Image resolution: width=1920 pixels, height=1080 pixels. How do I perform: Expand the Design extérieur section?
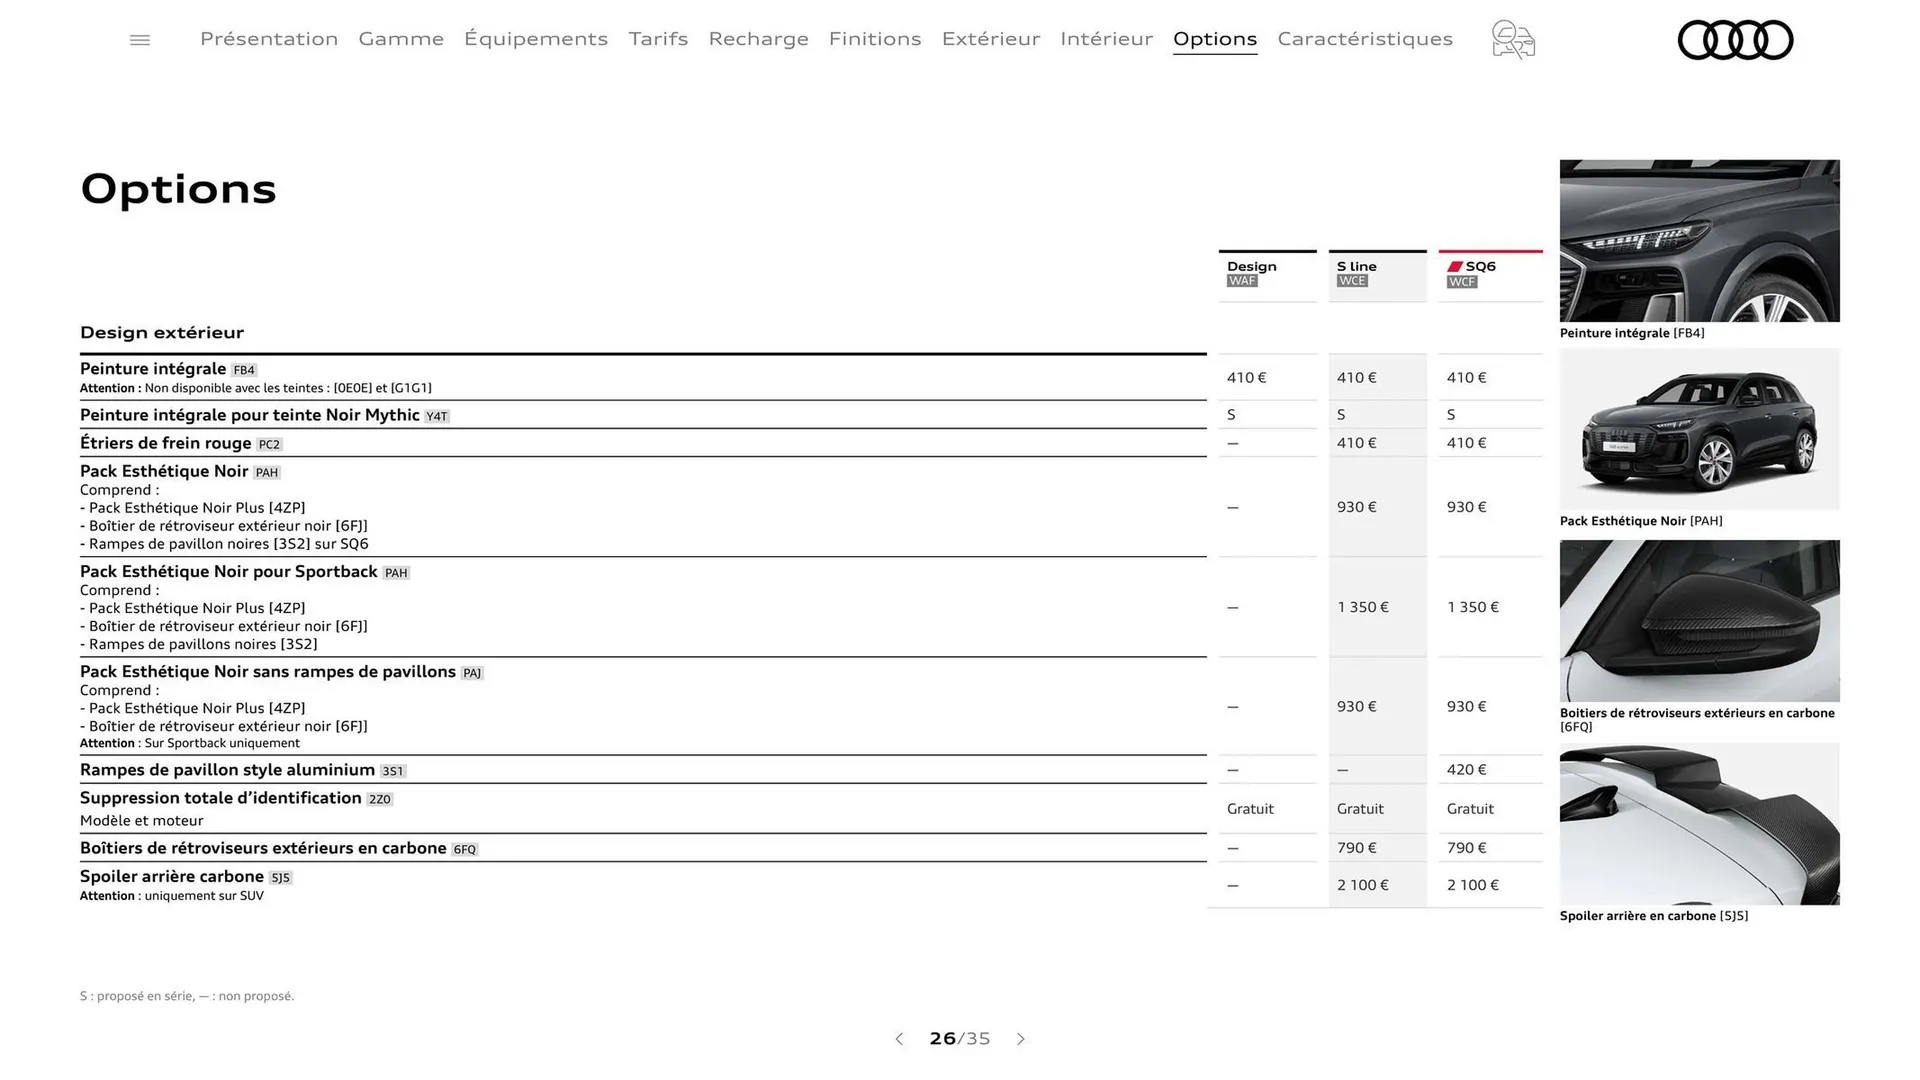(x=162, y=332)
